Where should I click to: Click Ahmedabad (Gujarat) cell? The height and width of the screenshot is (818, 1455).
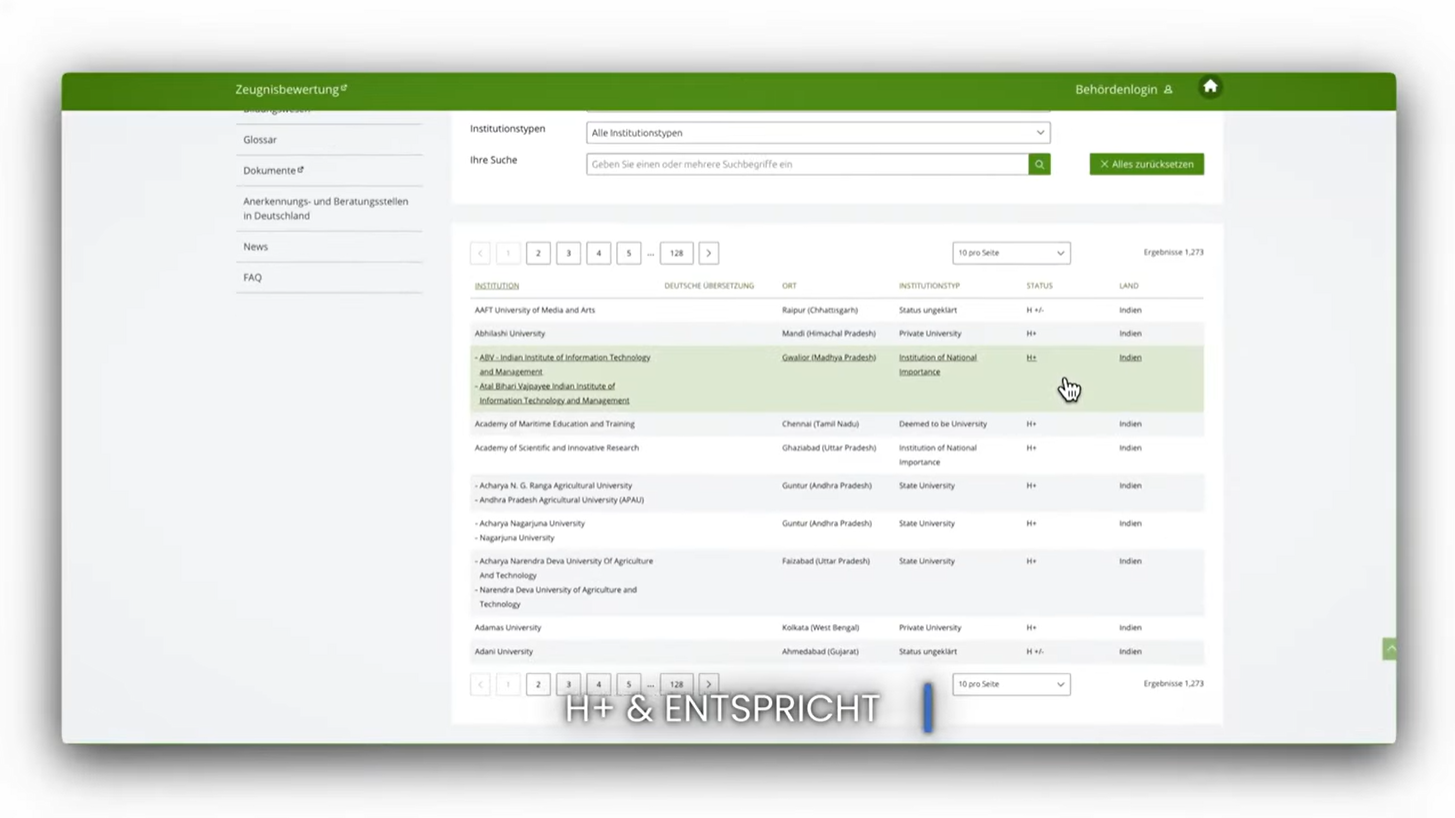(x=820, y=652)
